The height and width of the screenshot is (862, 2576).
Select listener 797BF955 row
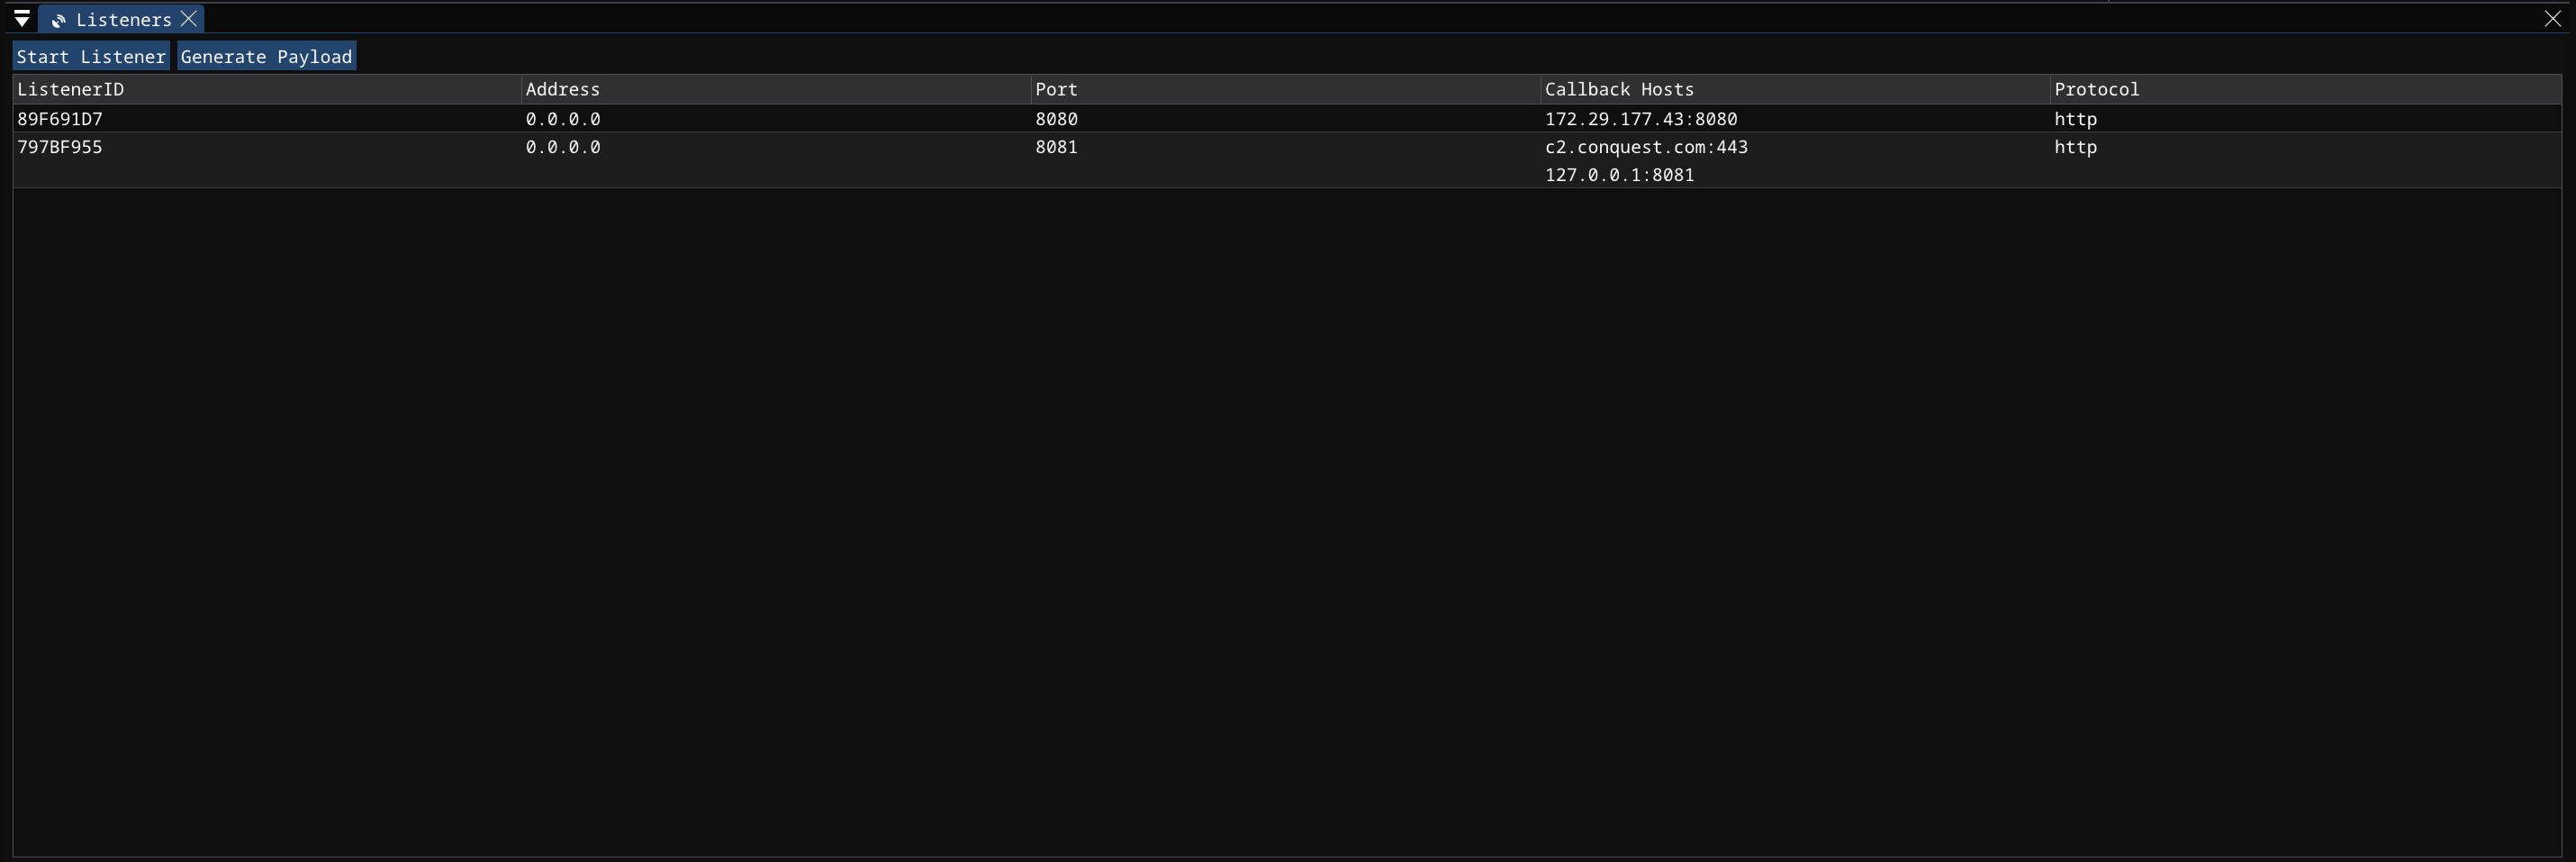pos(60,147)
